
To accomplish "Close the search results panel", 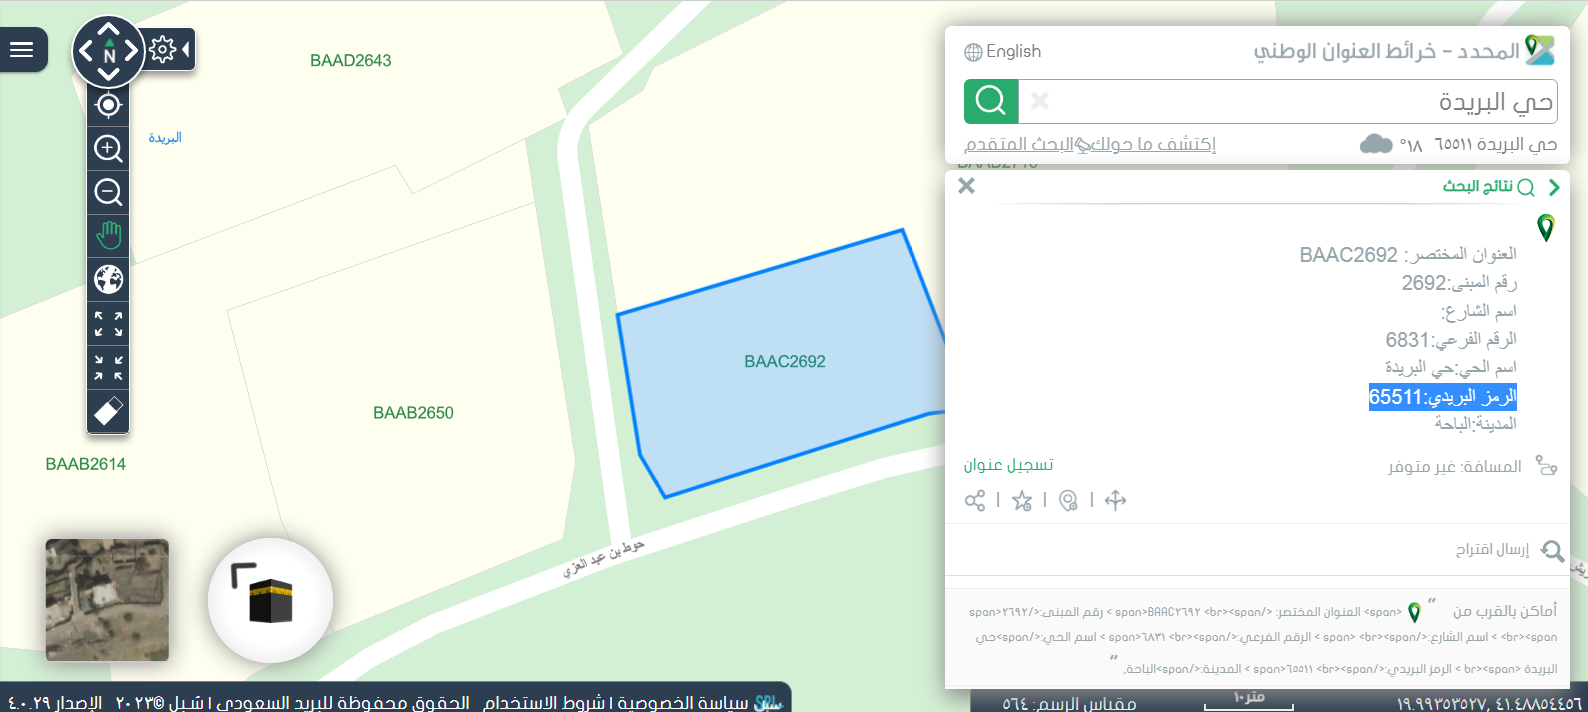I will click(966, 186).
